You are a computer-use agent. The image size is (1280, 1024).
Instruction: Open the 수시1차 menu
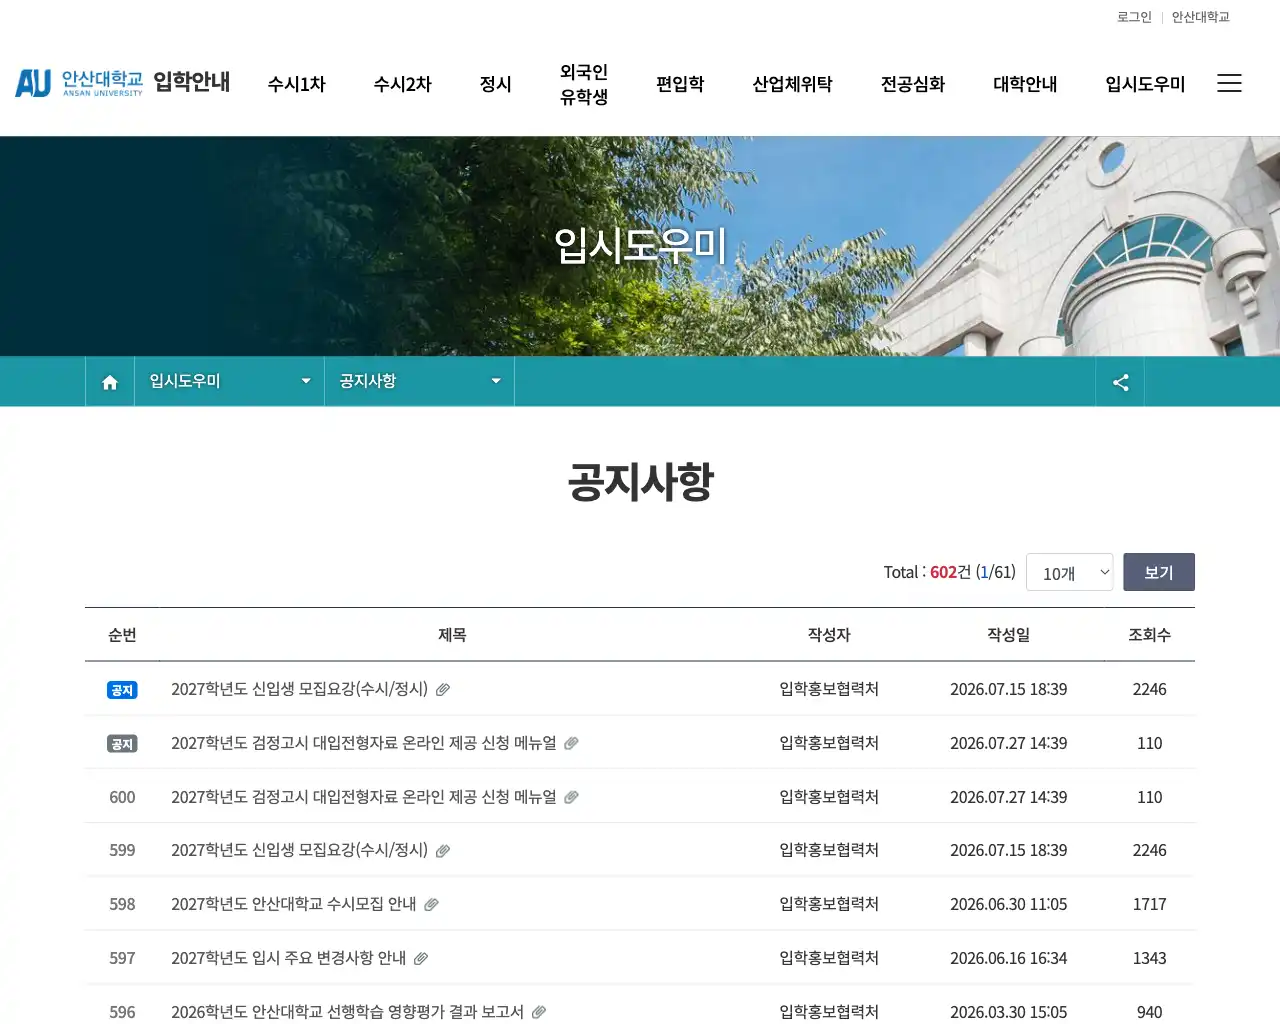(x=297, y=84)
